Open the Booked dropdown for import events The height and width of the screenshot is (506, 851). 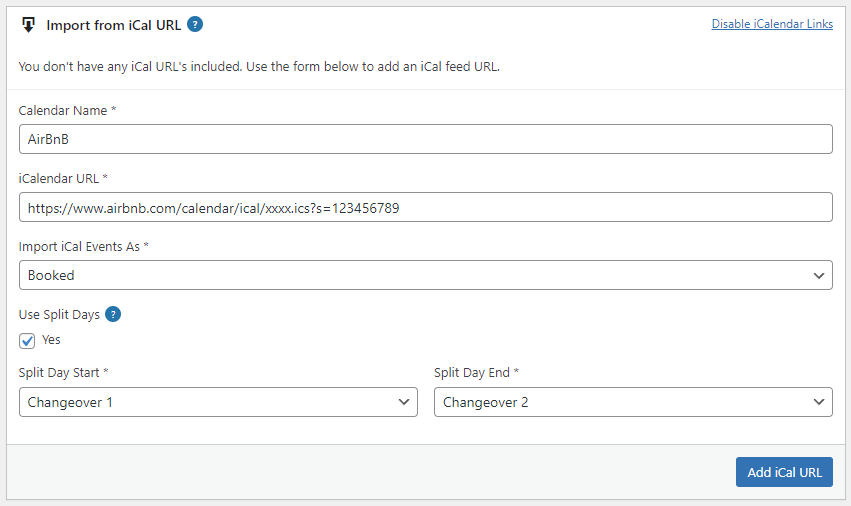pyautogui.click(x=426, y=275)
